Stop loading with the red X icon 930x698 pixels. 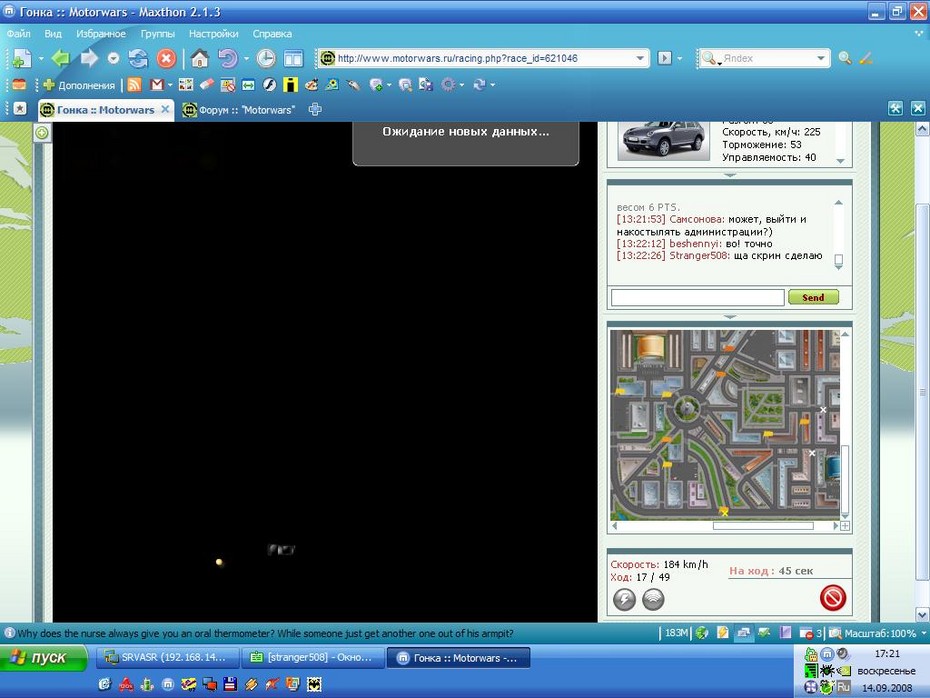[166, 58]
